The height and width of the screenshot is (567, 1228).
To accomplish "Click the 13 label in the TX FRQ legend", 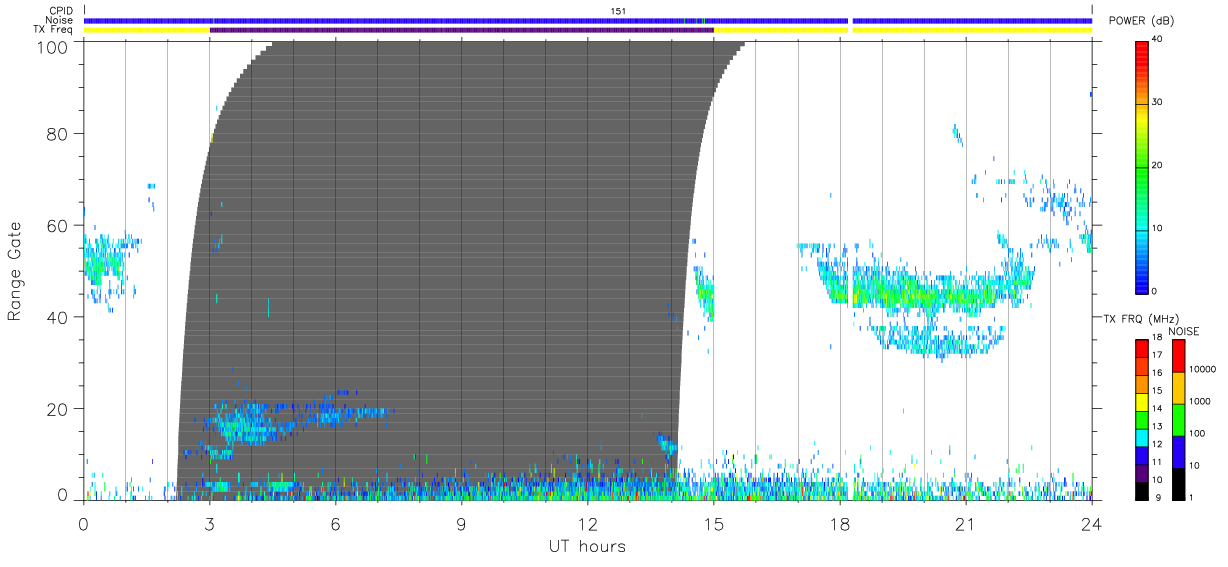I will coord(1157,426).
